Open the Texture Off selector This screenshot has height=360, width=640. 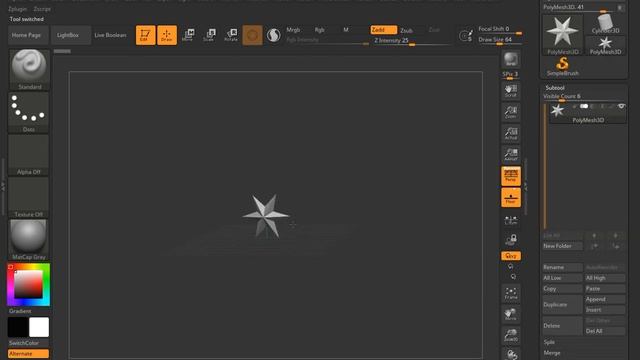click(29, 197)
